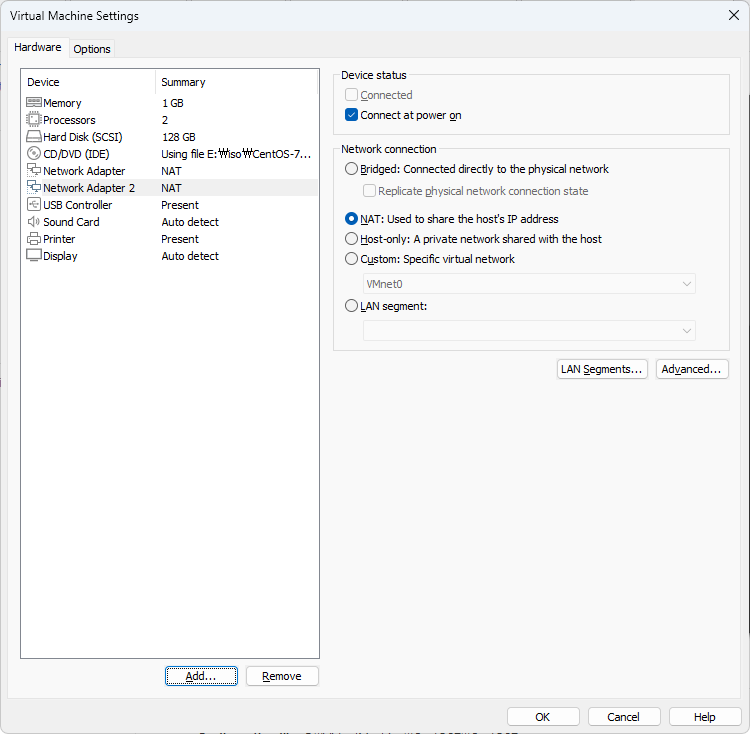
Task: Click the CD/DVD (IDE) disc icon
Action: (33, 153)
